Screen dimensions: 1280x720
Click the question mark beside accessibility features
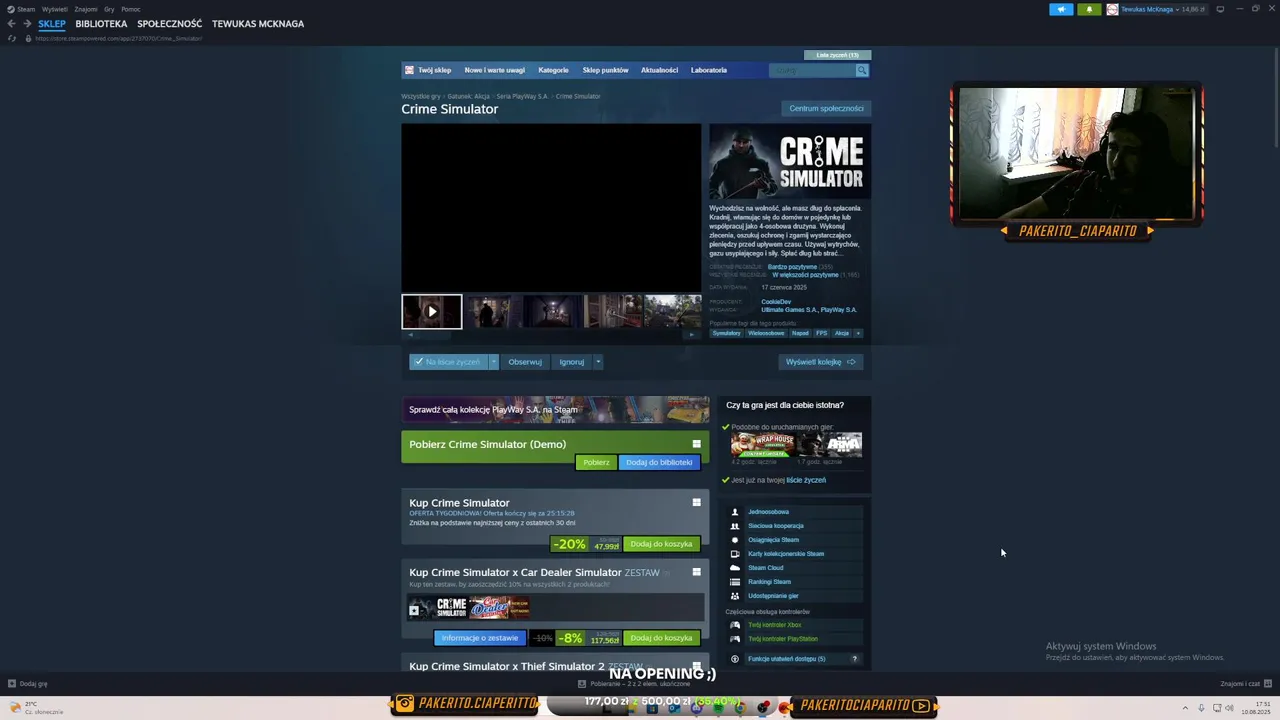(854, 659)
